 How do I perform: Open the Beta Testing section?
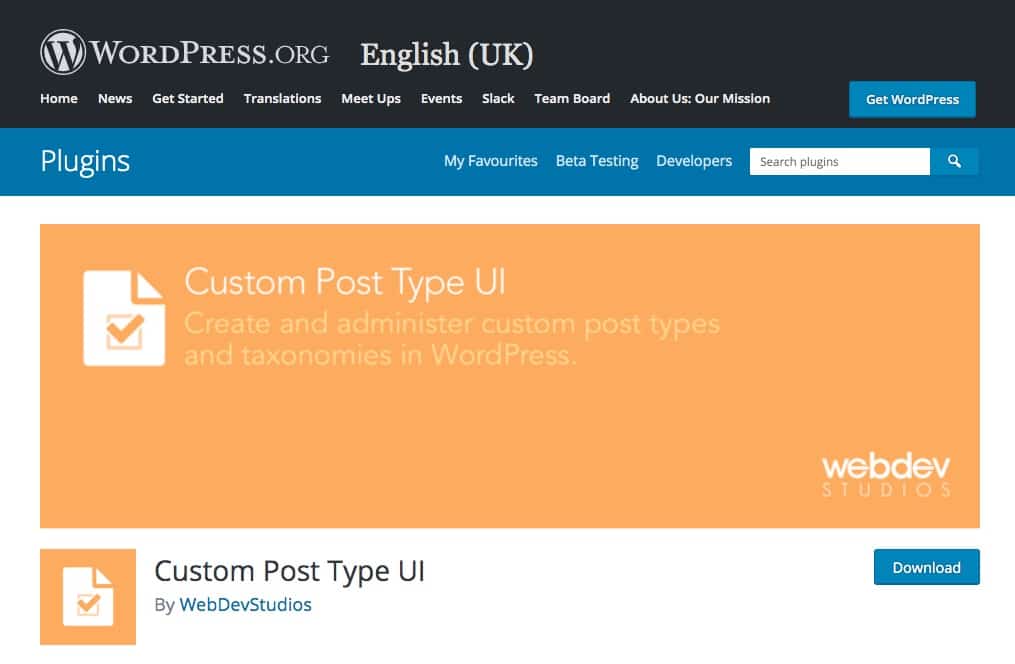click(x=597, y=161)
